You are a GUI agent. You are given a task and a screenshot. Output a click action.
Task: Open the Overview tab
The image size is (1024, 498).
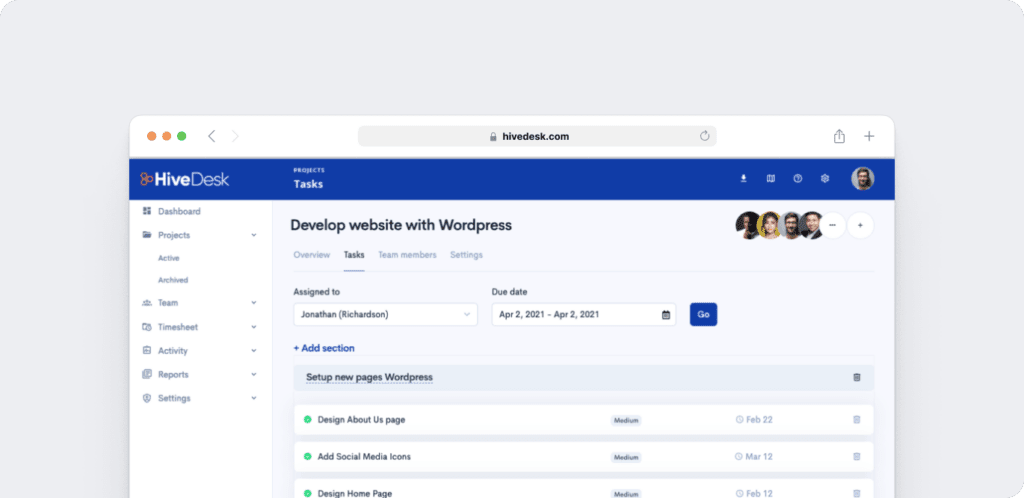(311, 255)
